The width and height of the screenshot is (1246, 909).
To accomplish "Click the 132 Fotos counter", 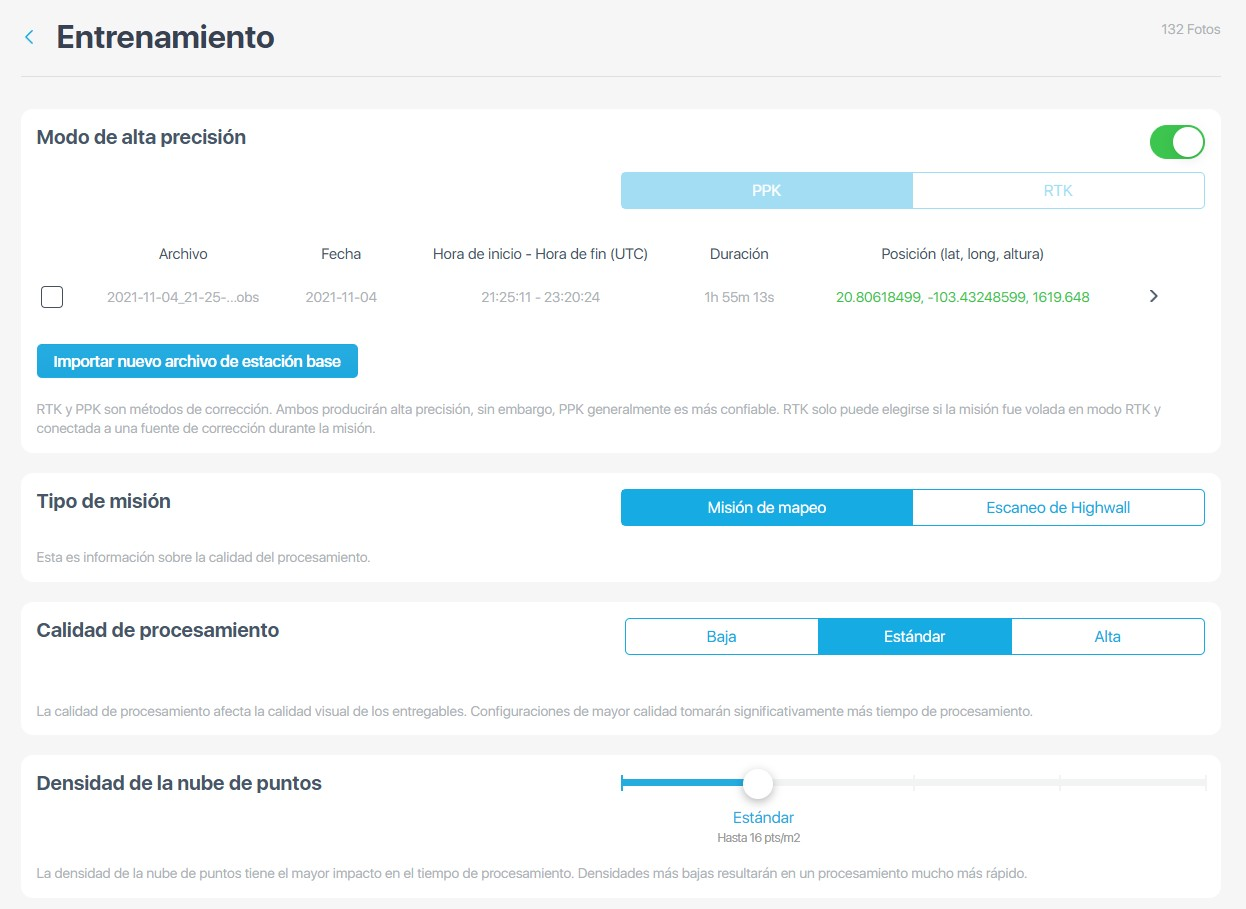I will (1190, 30).
